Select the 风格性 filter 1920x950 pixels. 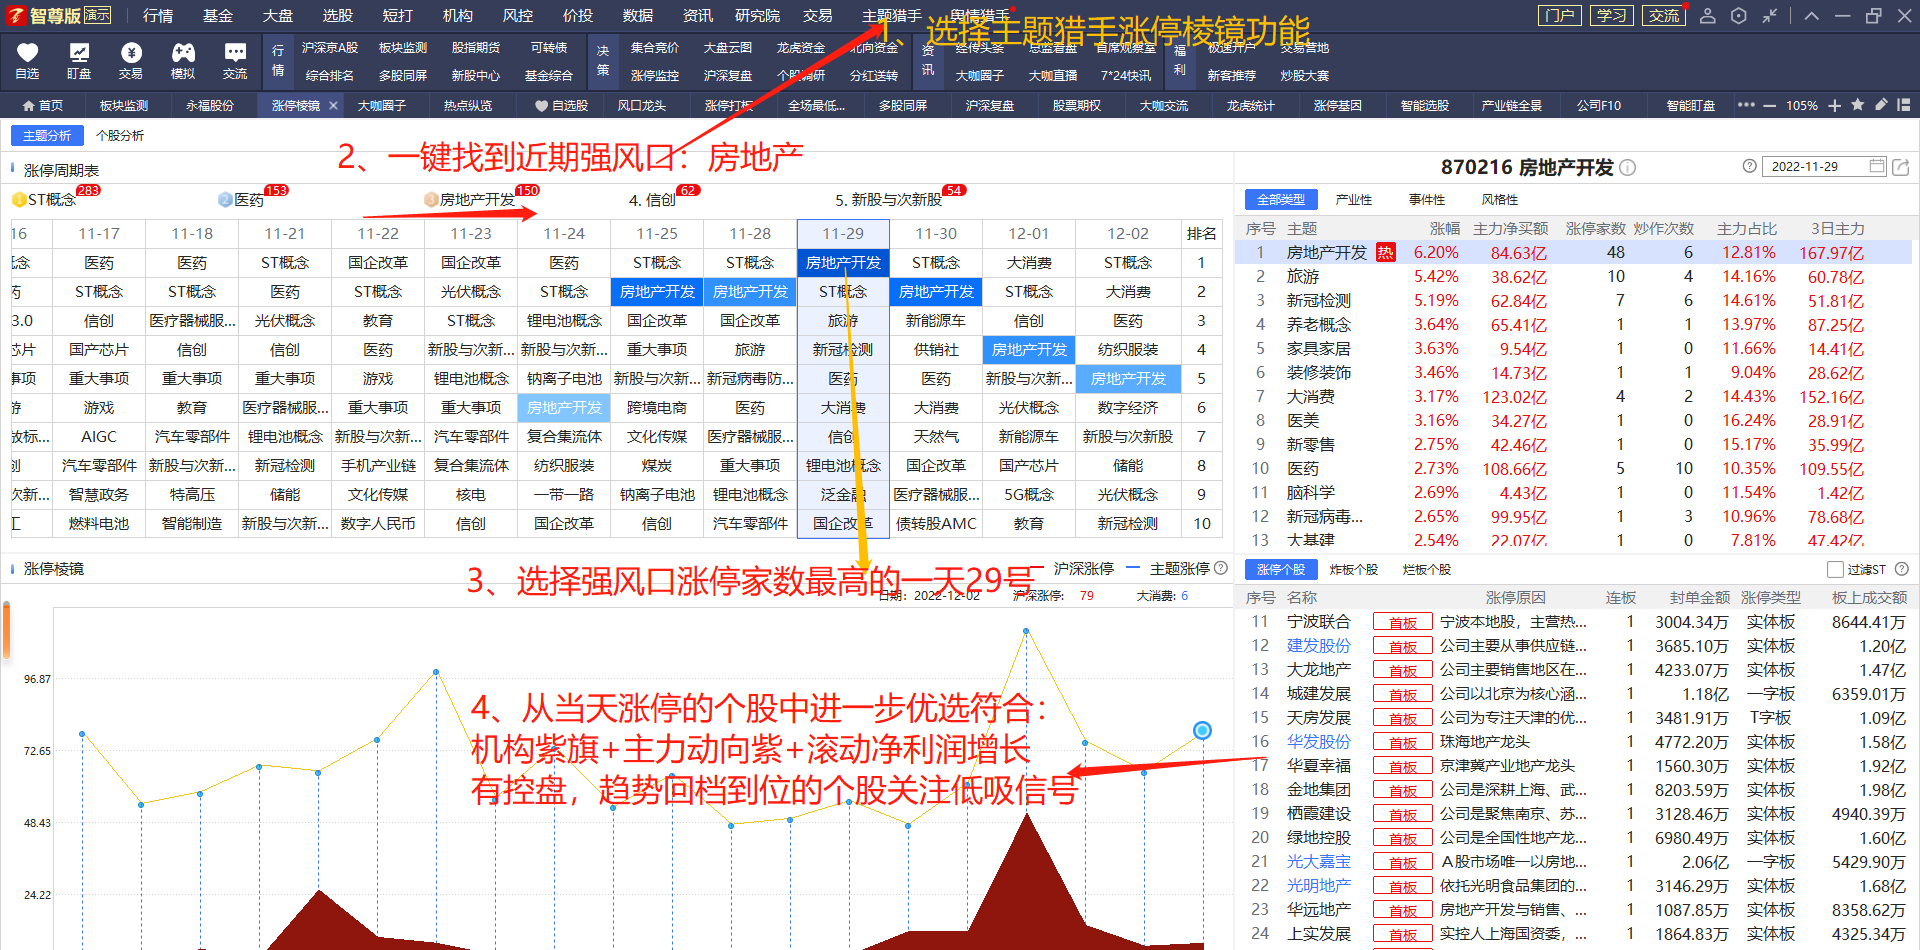[1500, 200]
